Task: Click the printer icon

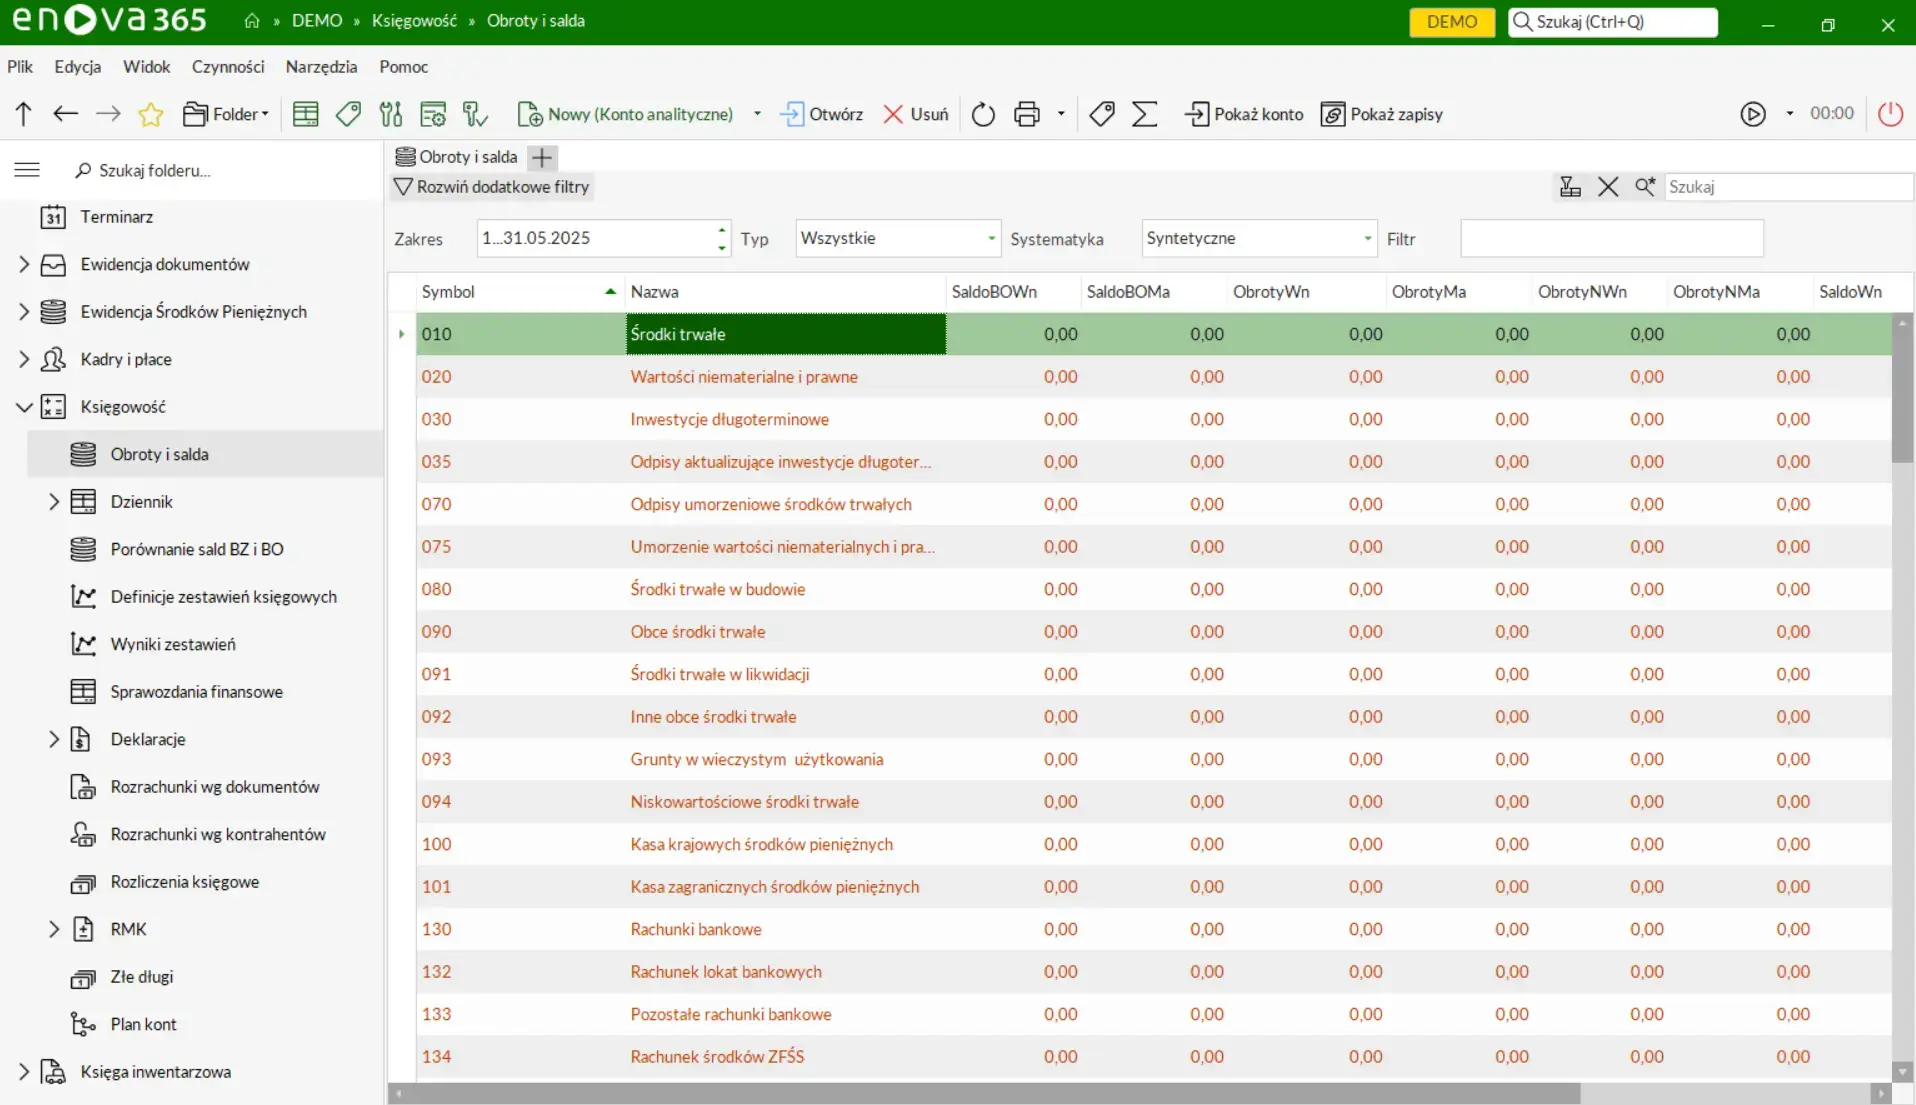Action: (1026, 114)
